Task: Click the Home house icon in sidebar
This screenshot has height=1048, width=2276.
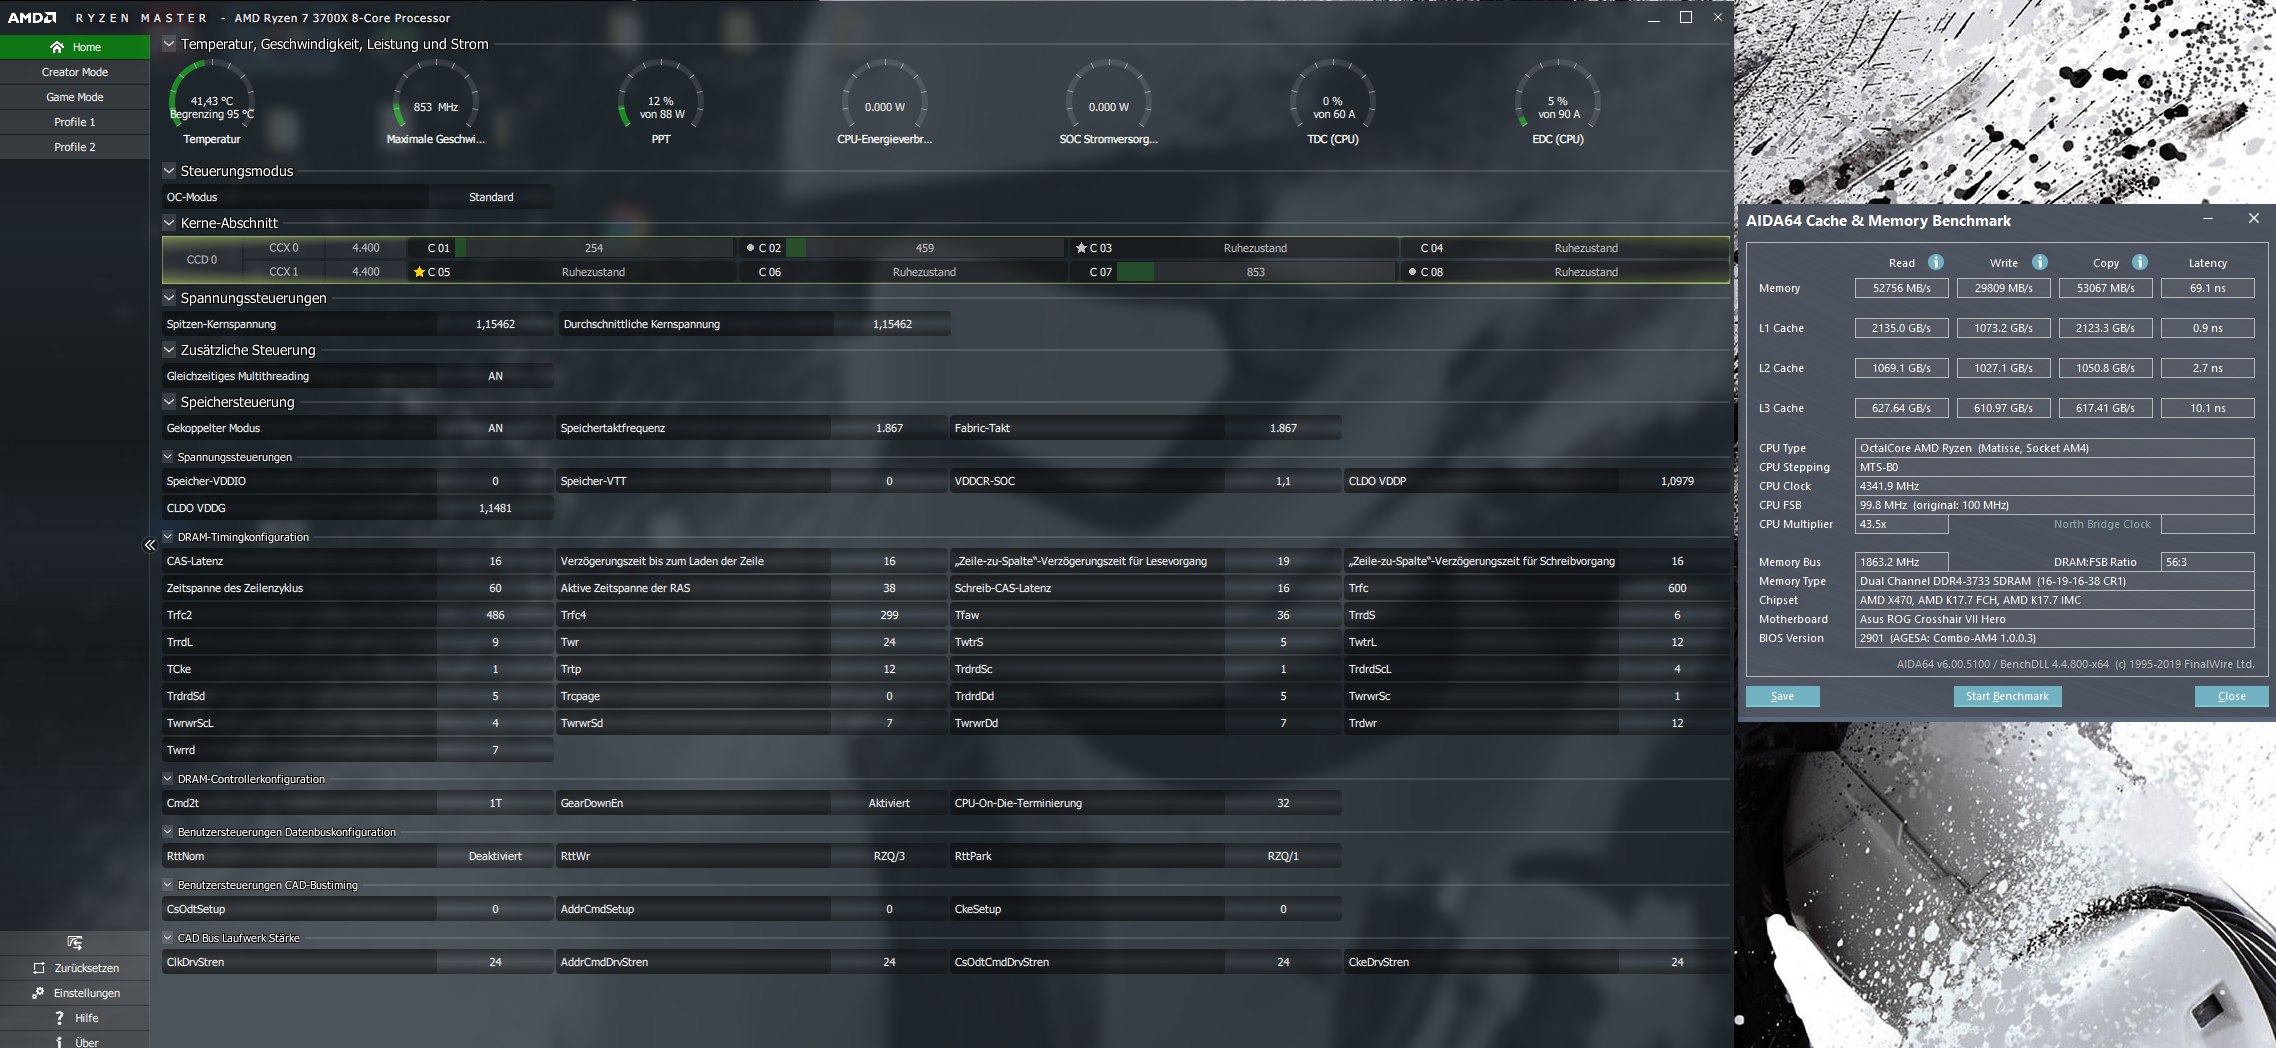Action: point(57,47)
